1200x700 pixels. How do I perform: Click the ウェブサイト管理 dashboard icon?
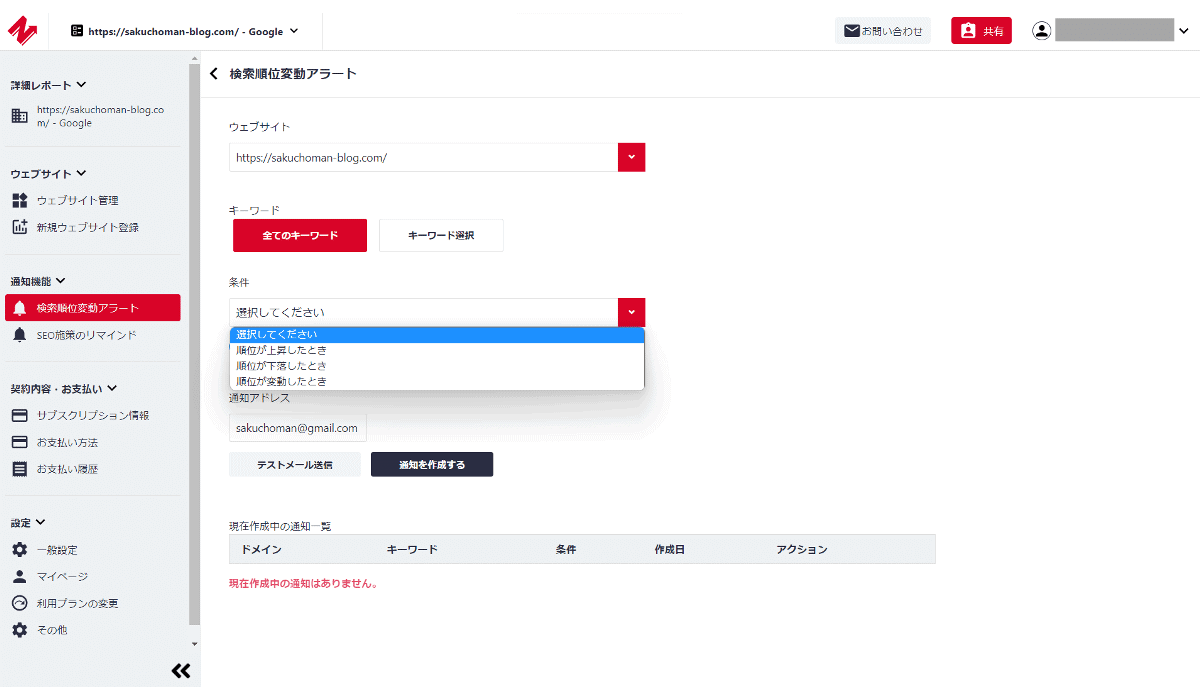(x=20, y=201)
